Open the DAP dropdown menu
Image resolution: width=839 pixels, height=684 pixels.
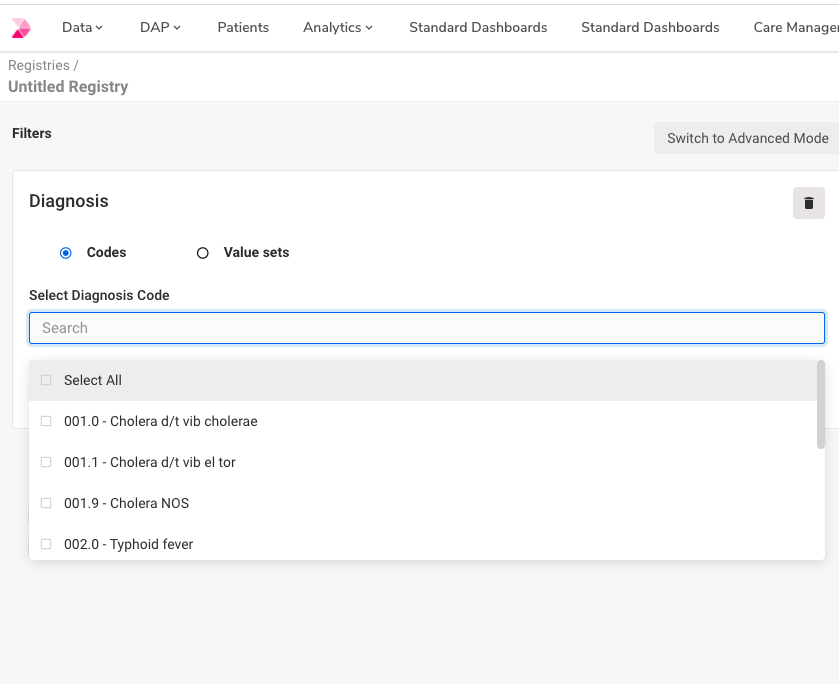pos(160,27)
